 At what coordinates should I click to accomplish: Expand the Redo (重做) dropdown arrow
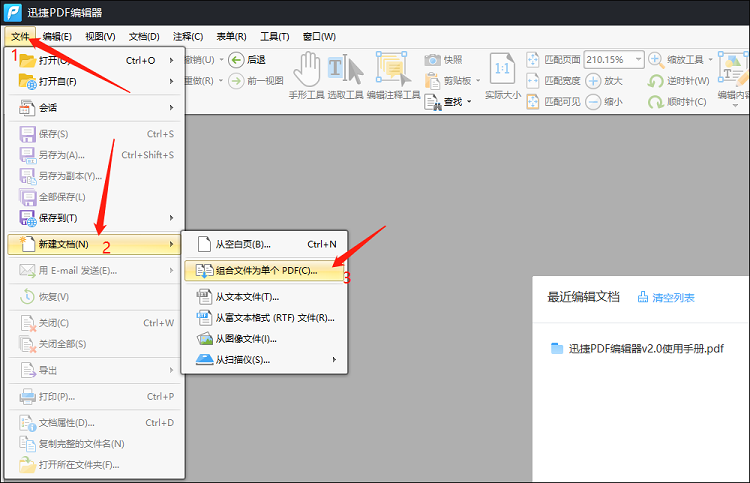click(221, 81)
